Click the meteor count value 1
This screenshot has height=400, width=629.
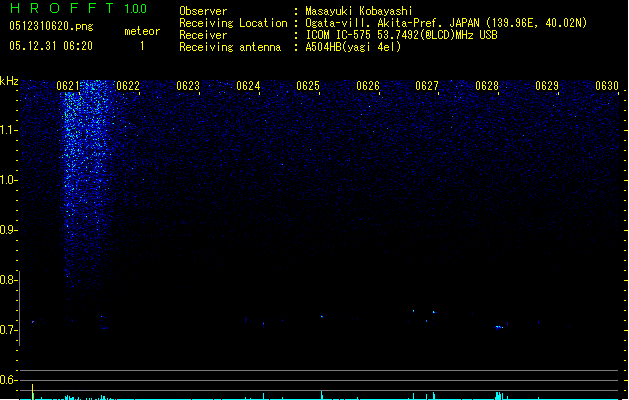[x=142, y=46]
